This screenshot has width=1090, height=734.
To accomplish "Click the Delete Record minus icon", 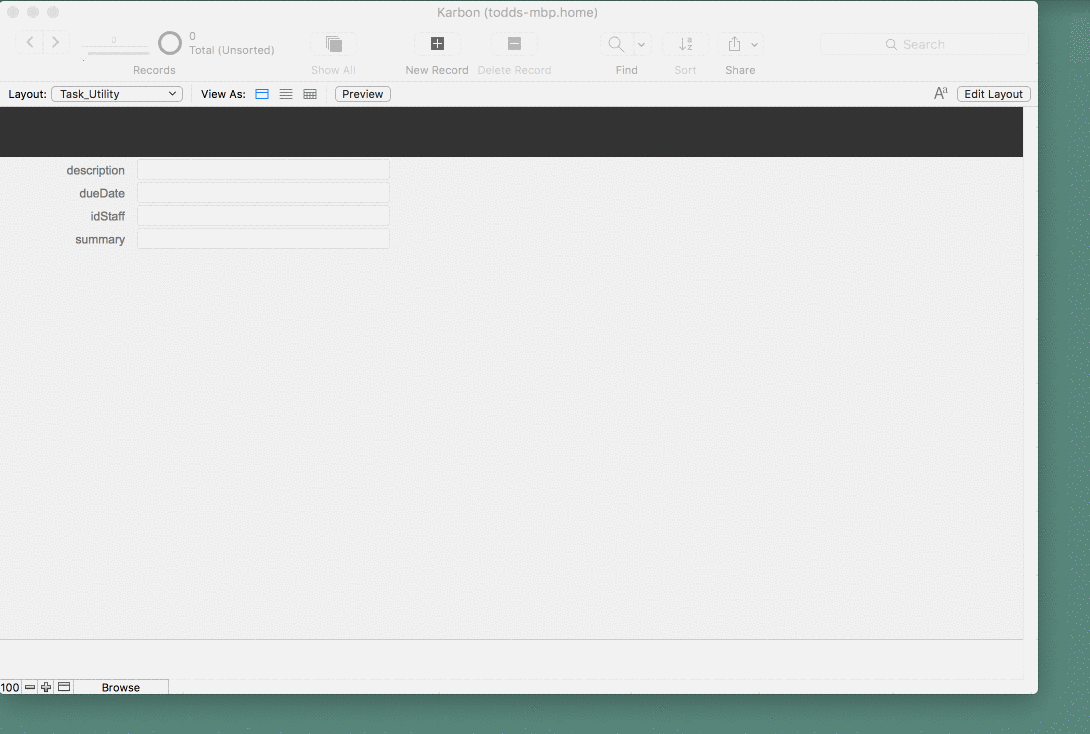I will [514, 44].
